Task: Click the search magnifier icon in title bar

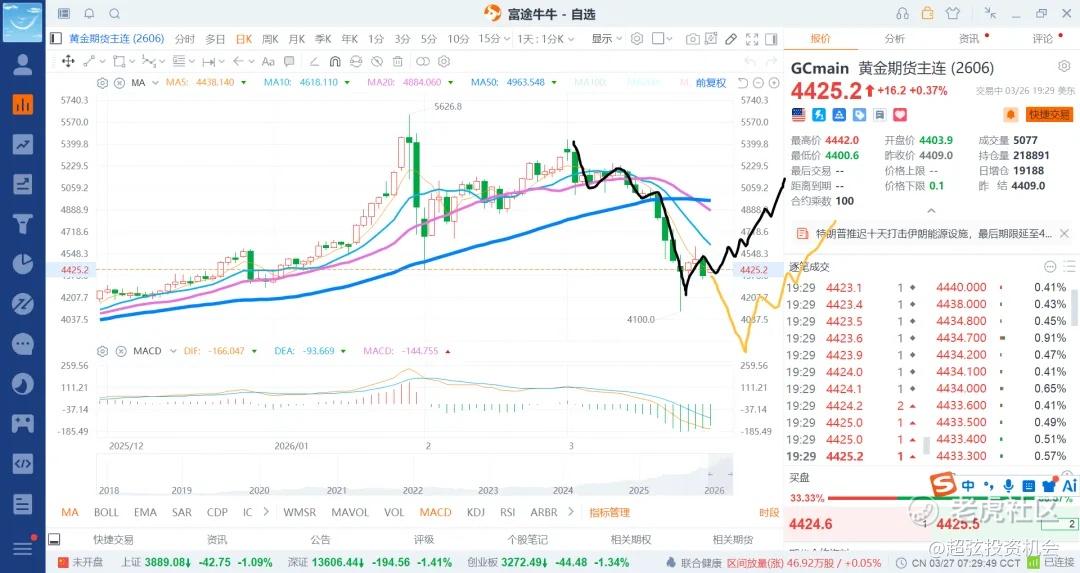Action: tap(113, 14)
